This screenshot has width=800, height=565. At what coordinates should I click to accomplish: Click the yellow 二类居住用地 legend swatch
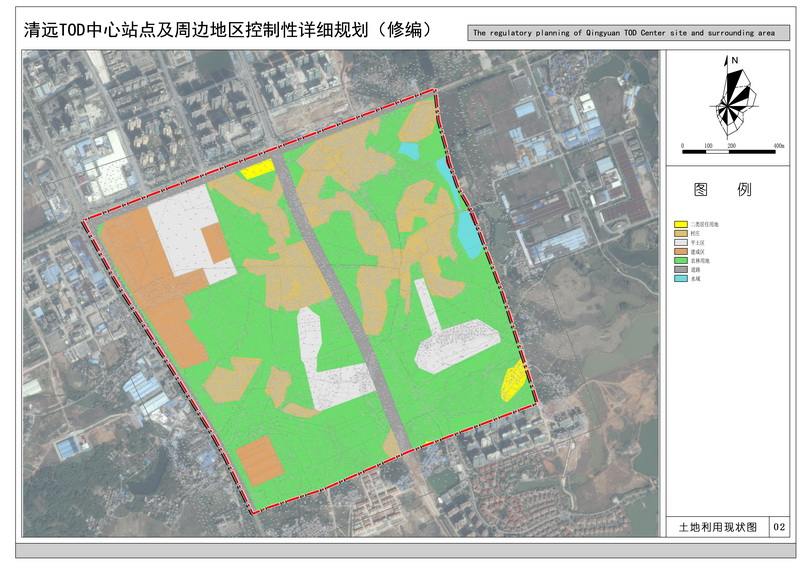tap(681, 224)
